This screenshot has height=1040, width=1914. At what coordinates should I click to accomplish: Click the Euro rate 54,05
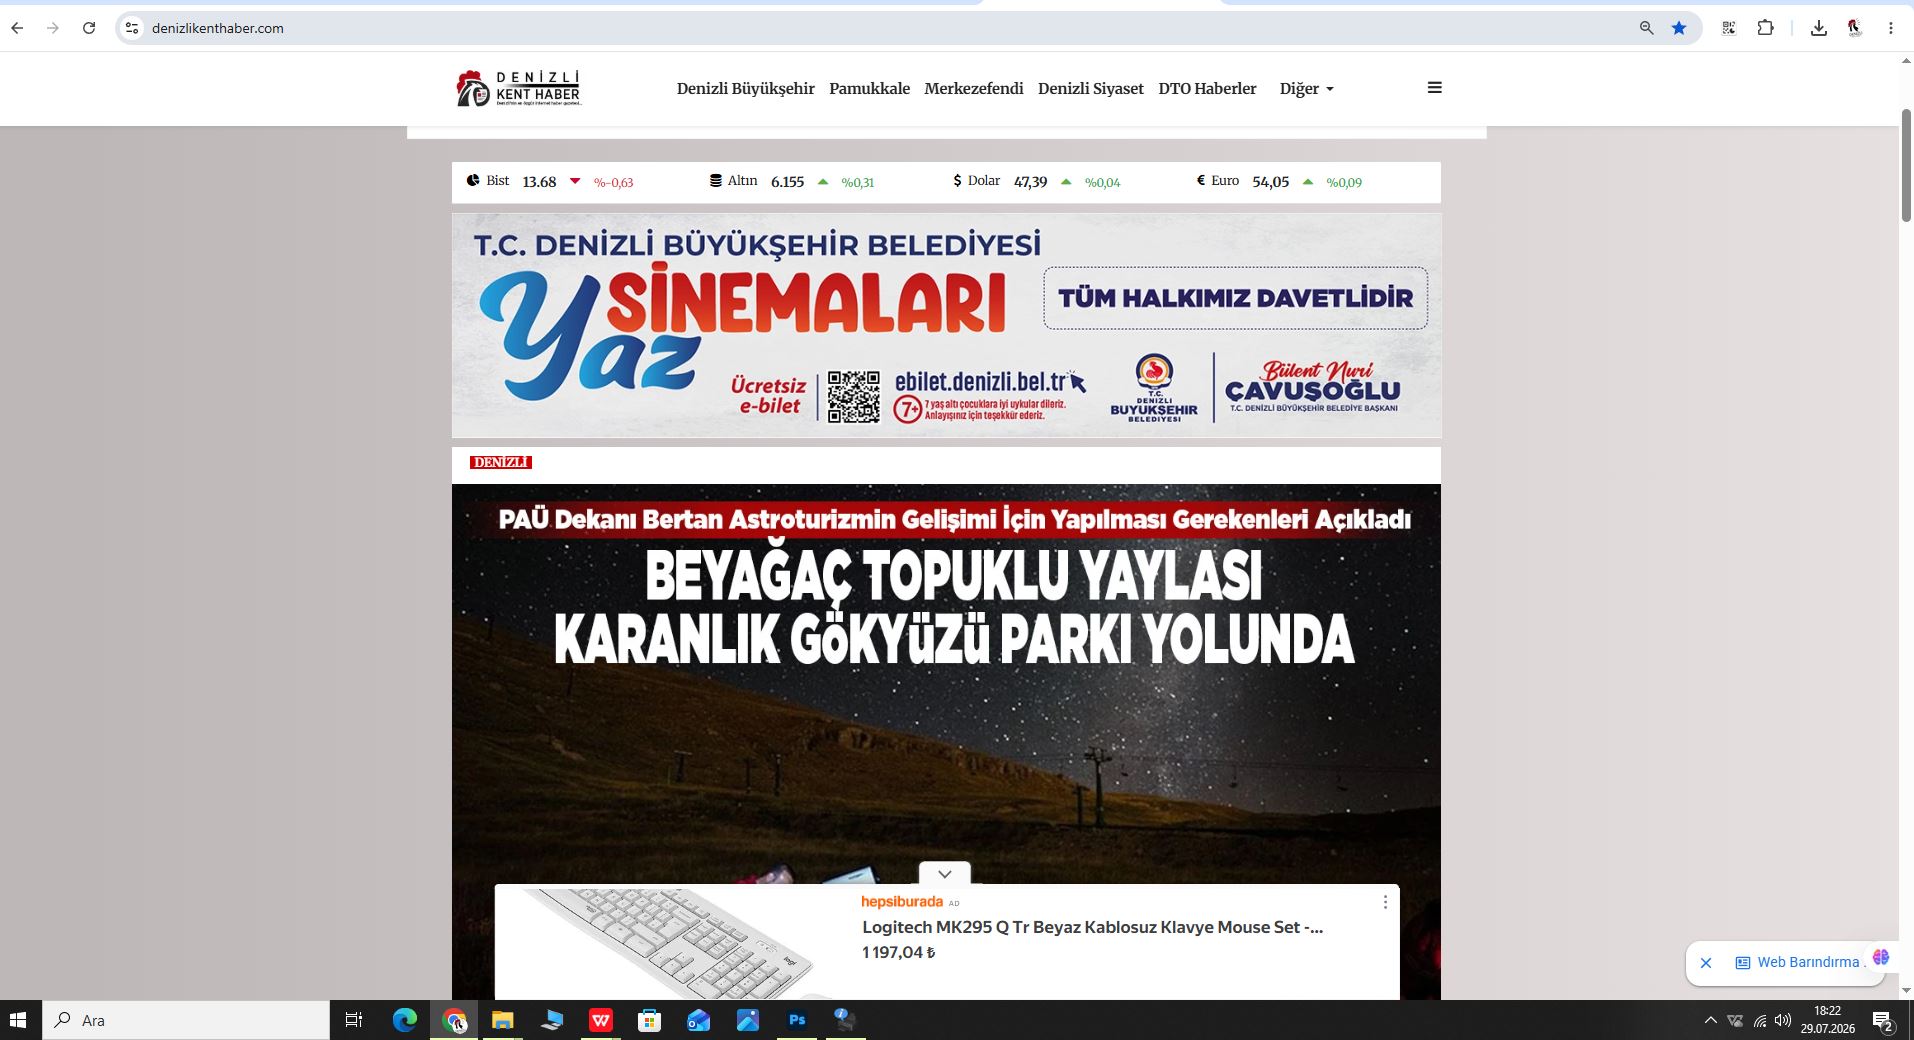(x=1270, y=182)
